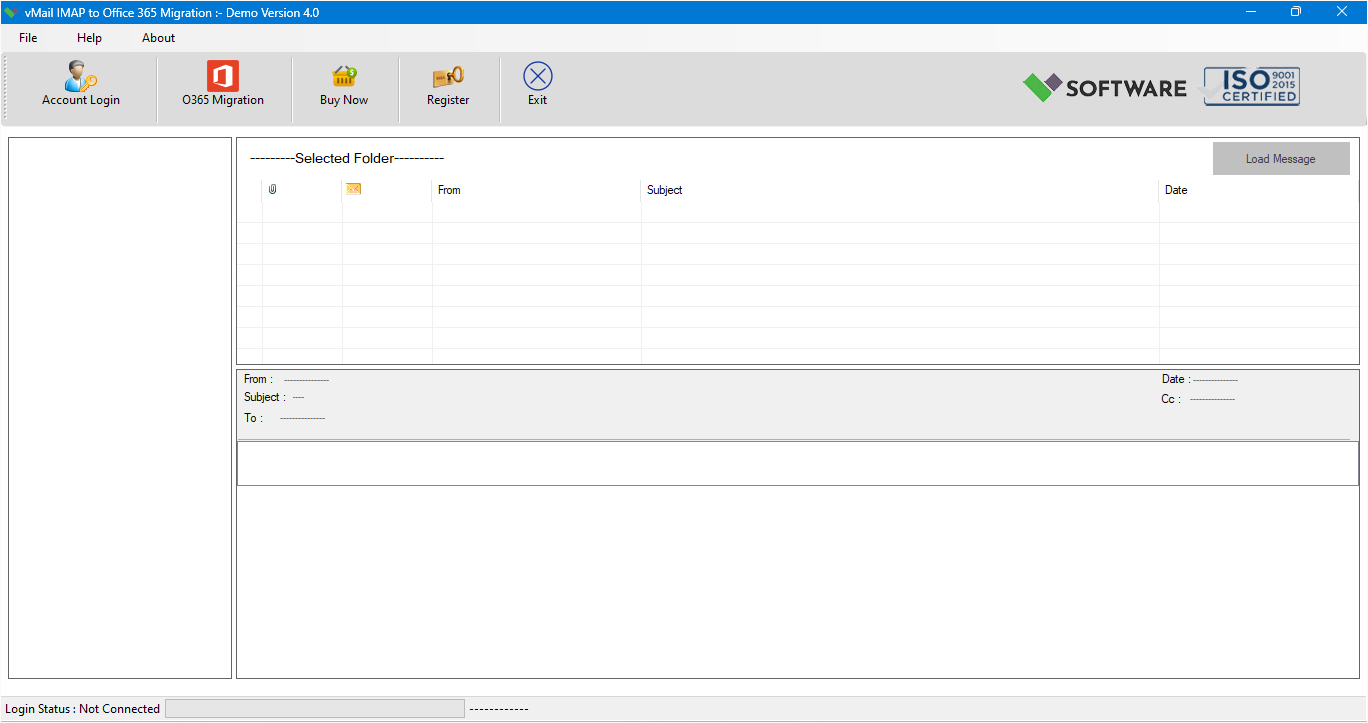Minimize the vMail application window
Viewport: 1368px width, 723px height.
tap(1250, 12)
